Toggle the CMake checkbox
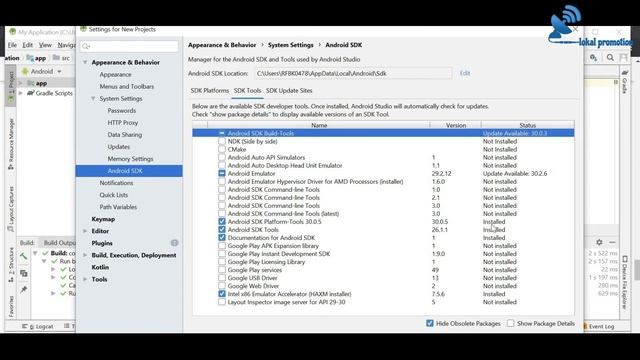Screen dimensions: 640x360 [222, 149]
